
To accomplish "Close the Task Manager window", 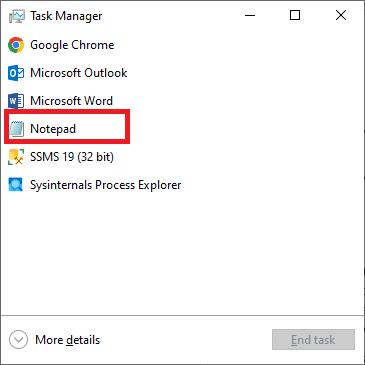I will coord(341,15).
